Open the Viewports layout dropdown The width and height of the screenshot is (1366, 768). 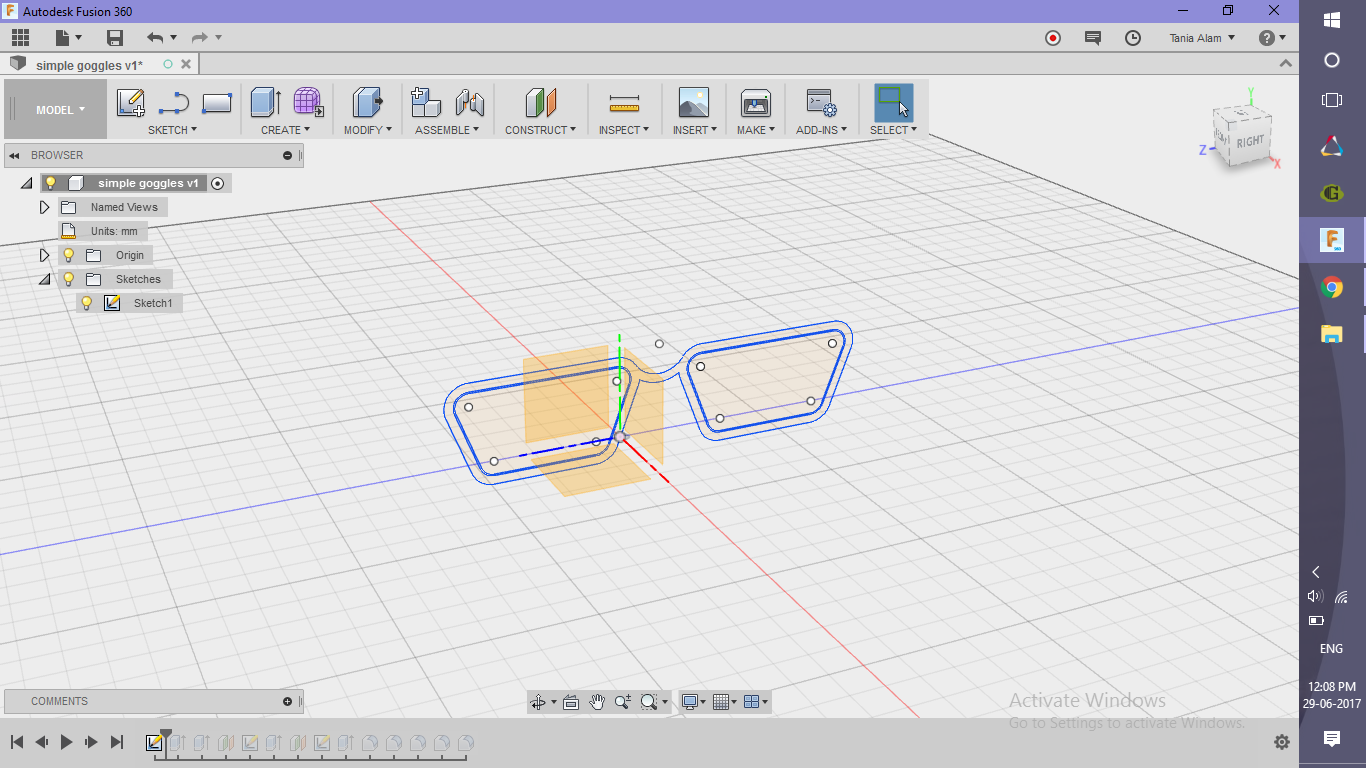click(757, 702)
